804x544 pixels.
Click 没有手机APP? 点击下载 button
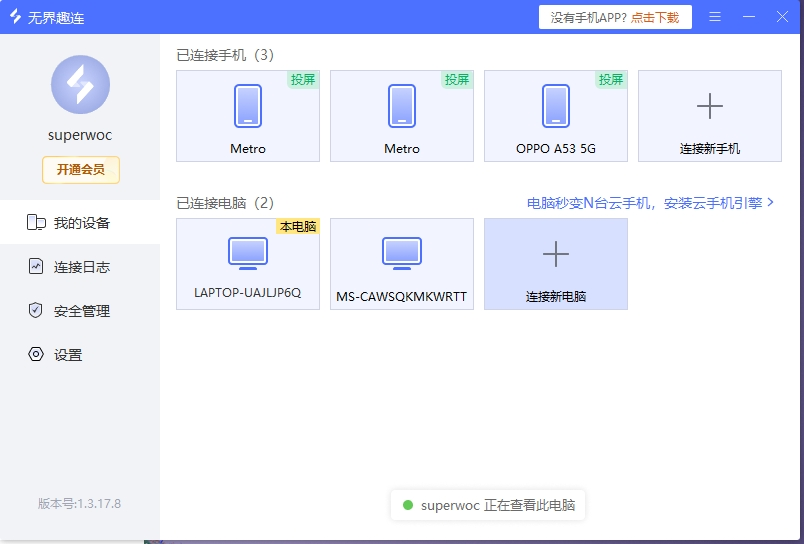click(615, 17)
